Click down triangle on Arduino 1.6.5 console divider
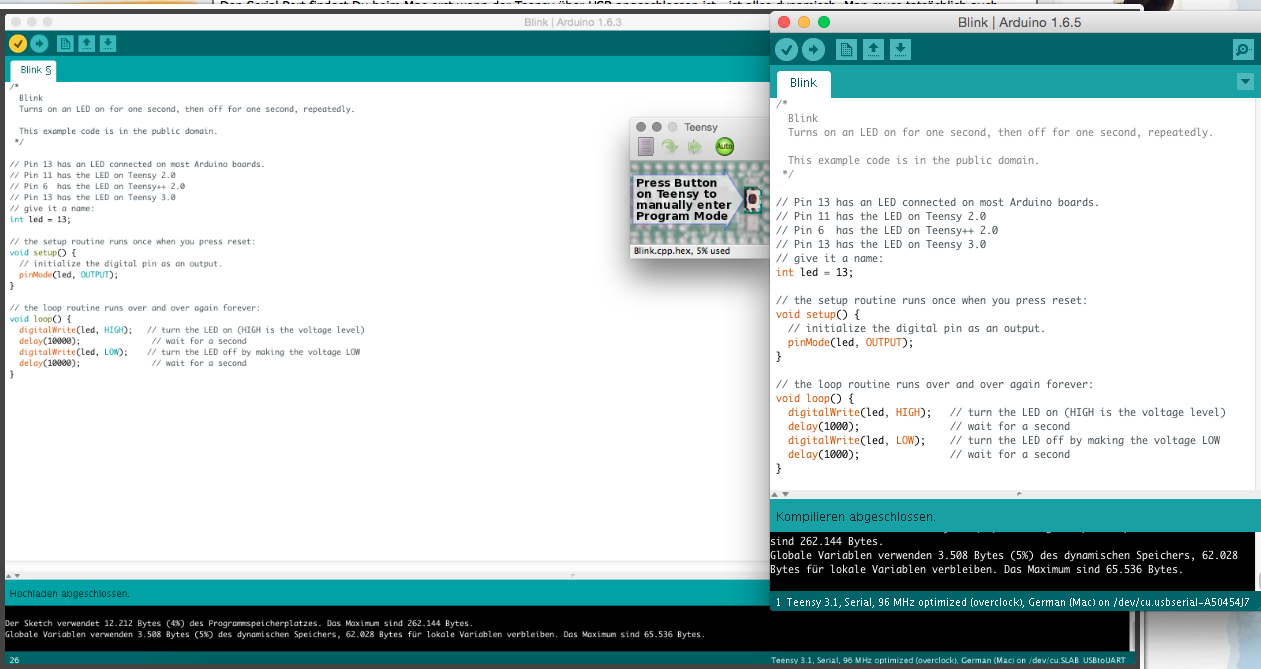Image resolution: width=1261 pixels, height=669 pixels. [786, 493]
